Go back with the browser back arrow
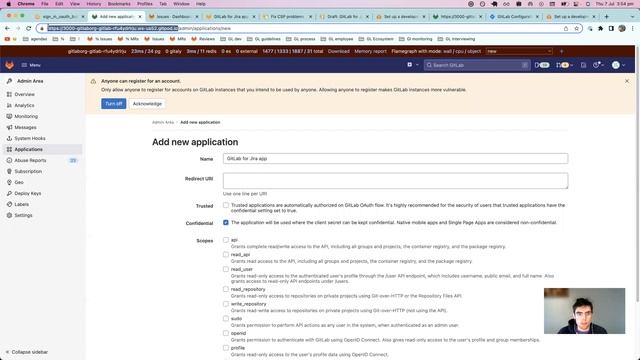Viewport: 640px width, 360px height. coord(7,28)
